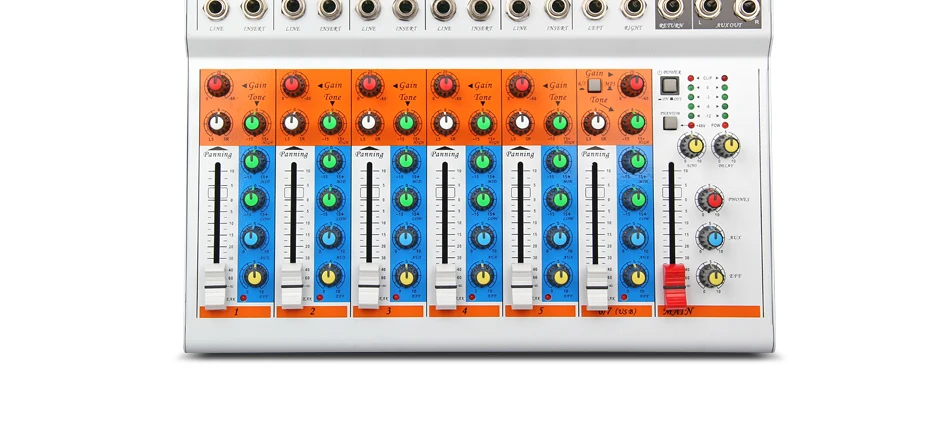
Task: Click channel 1 yellow EFF knob
Action: click(254, 277)
